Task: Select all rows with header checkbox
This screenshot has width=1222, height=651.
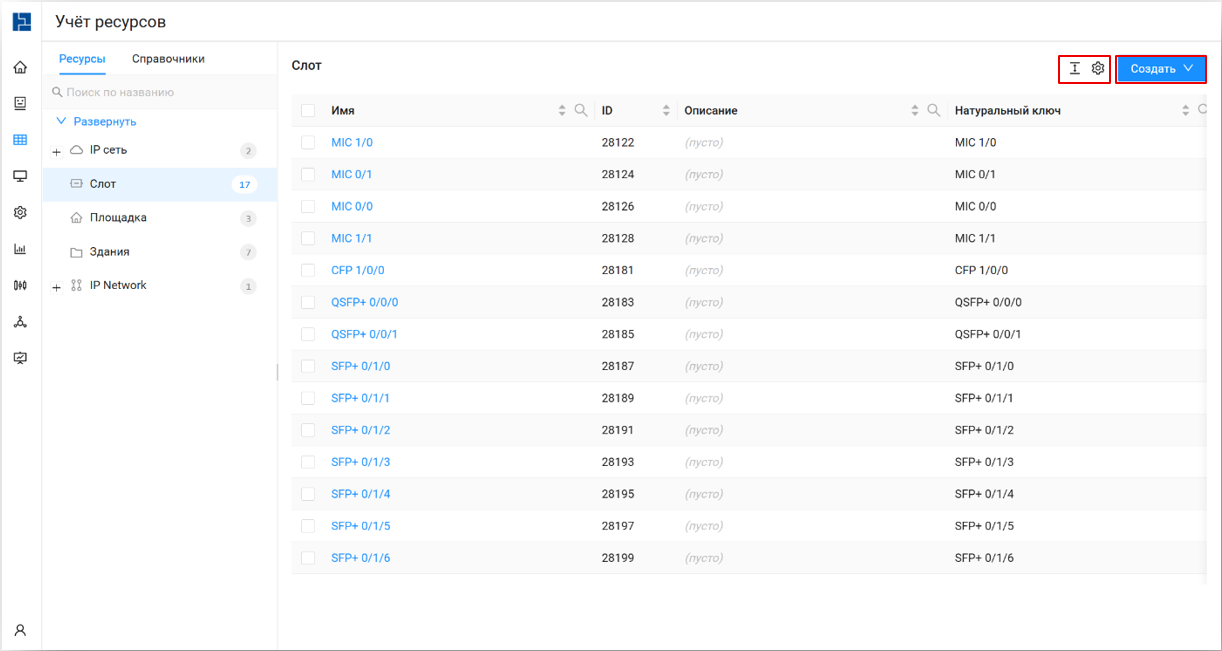Action: click(308, 111)
